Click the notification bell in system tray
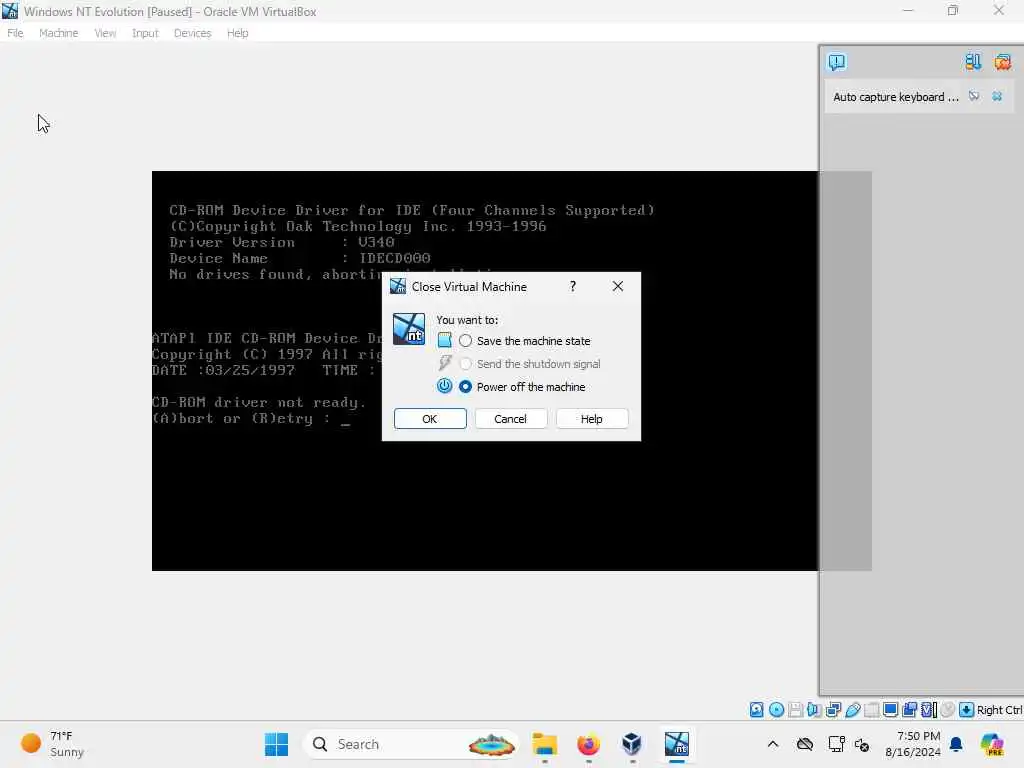Image resolution: width=1024 pixels, height=768 pixels. click(x=956, y=744)
